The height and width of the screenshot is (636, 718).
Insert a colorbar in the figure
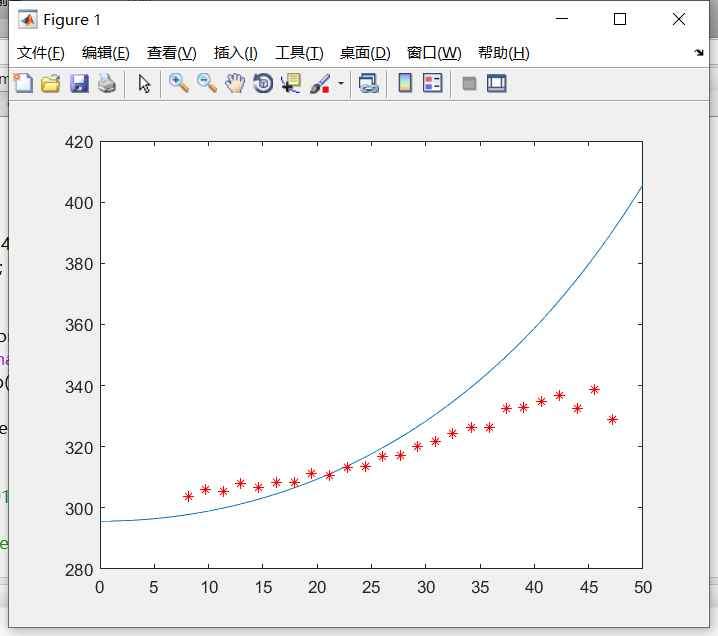click(405, 84)
